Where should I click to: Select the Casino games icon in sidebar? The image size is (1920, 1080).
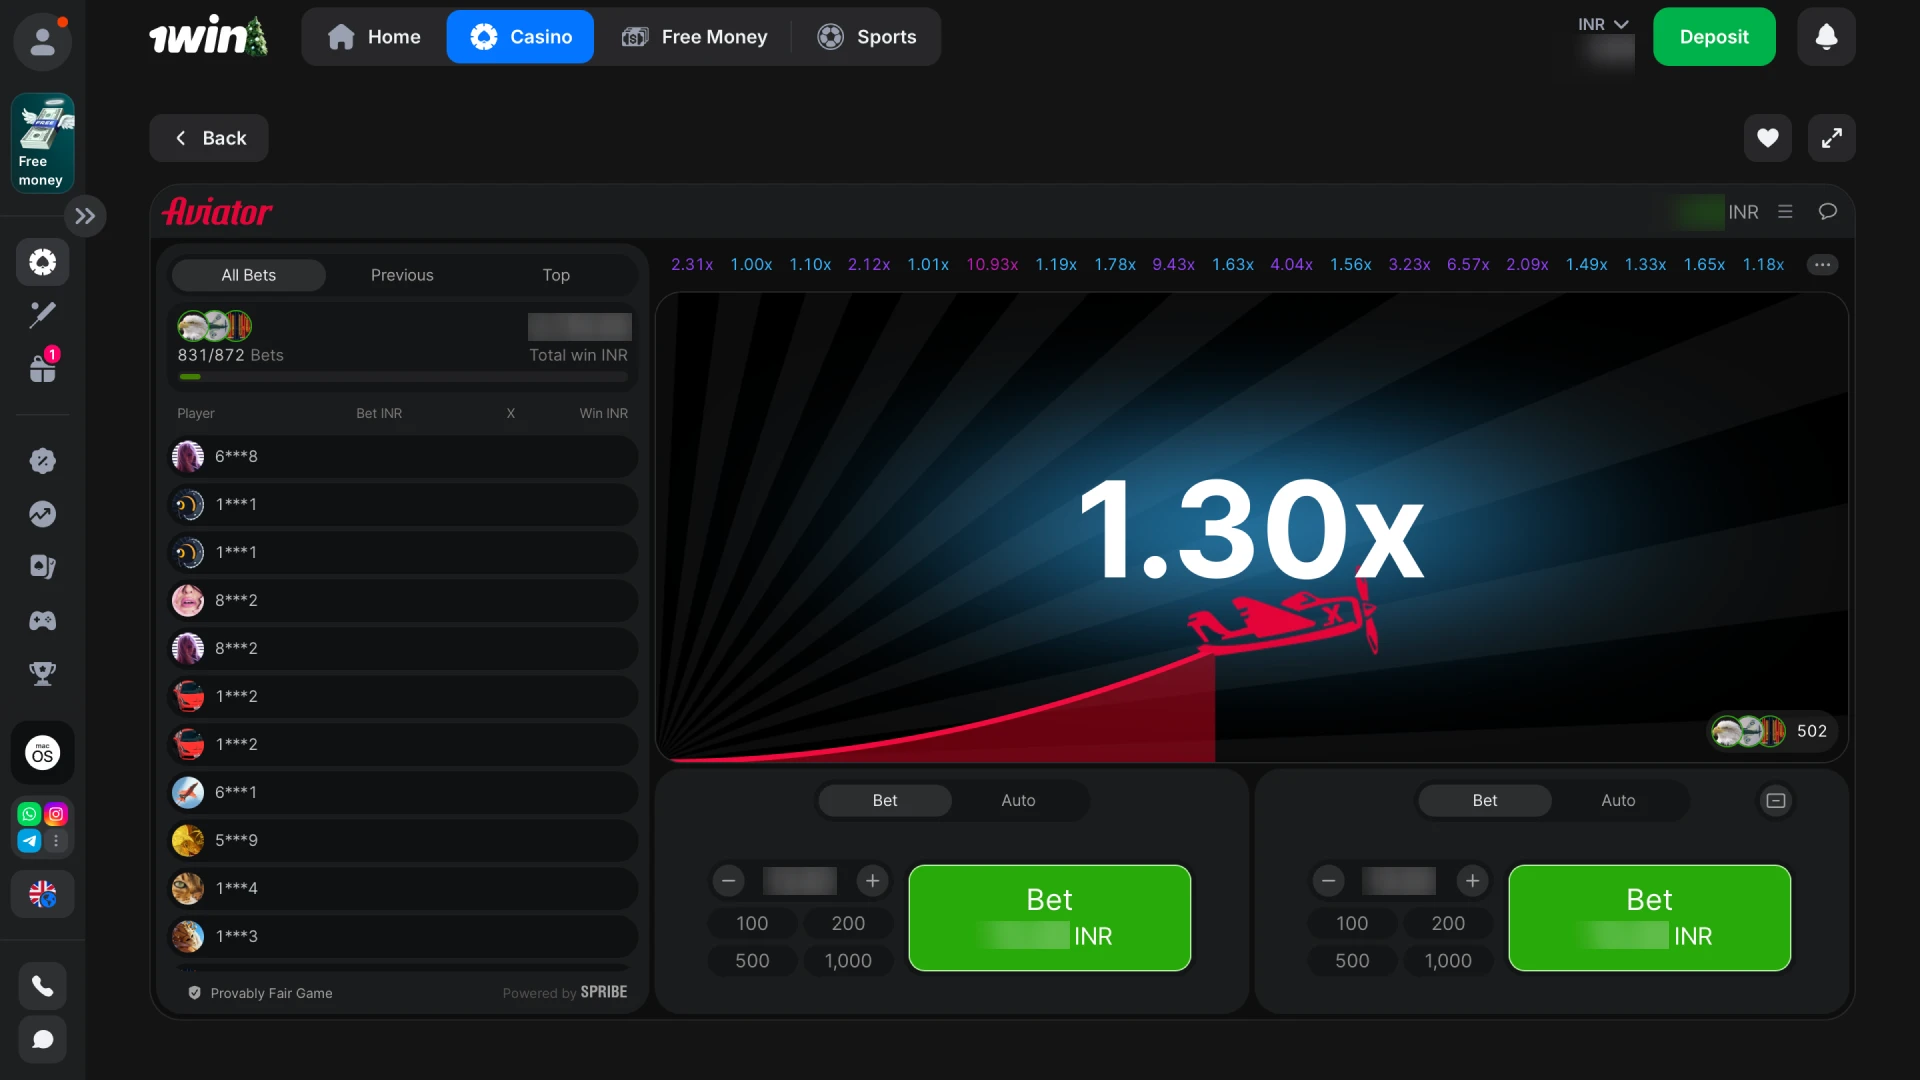(x=43, y=262)
